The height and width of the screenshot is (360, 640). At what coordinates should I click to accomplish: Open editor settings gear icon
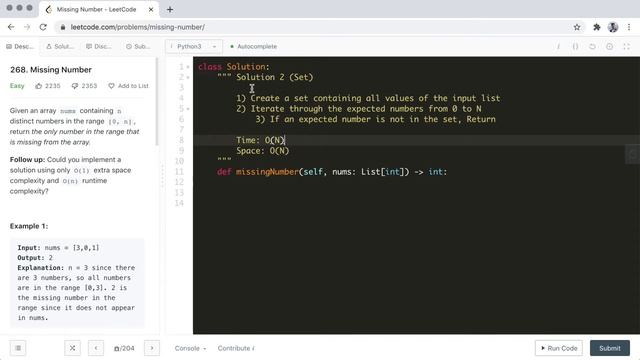[x=609, y=47]
